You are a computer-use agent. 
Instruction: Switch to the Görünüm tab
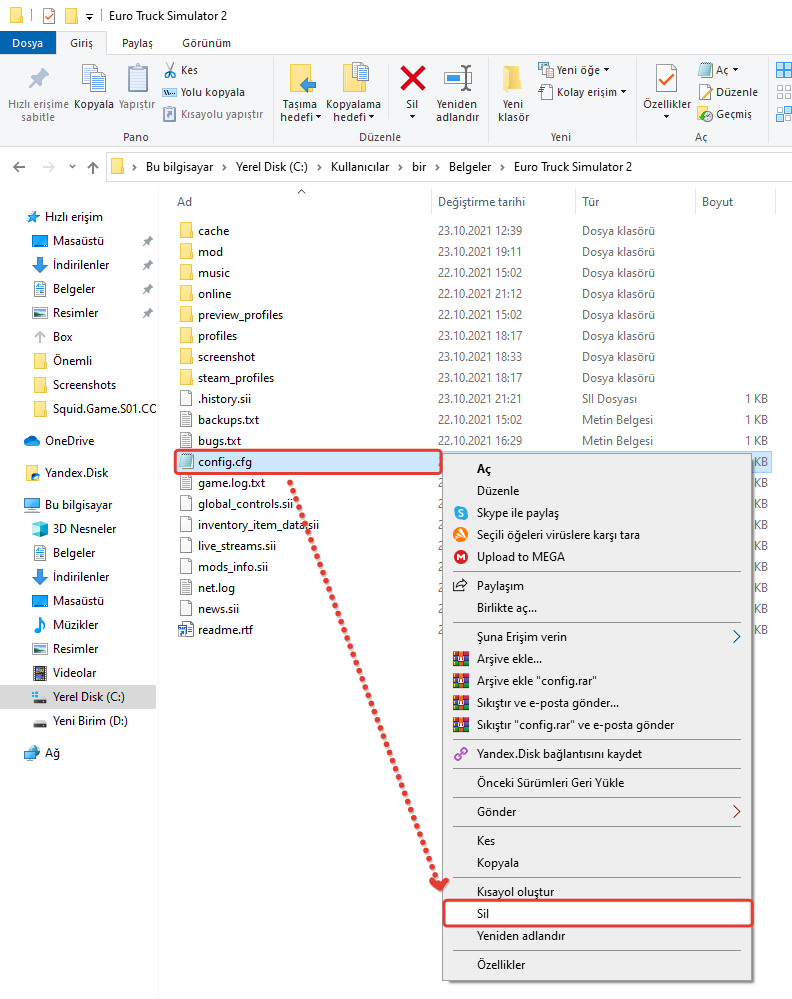(x=206, y=43)
